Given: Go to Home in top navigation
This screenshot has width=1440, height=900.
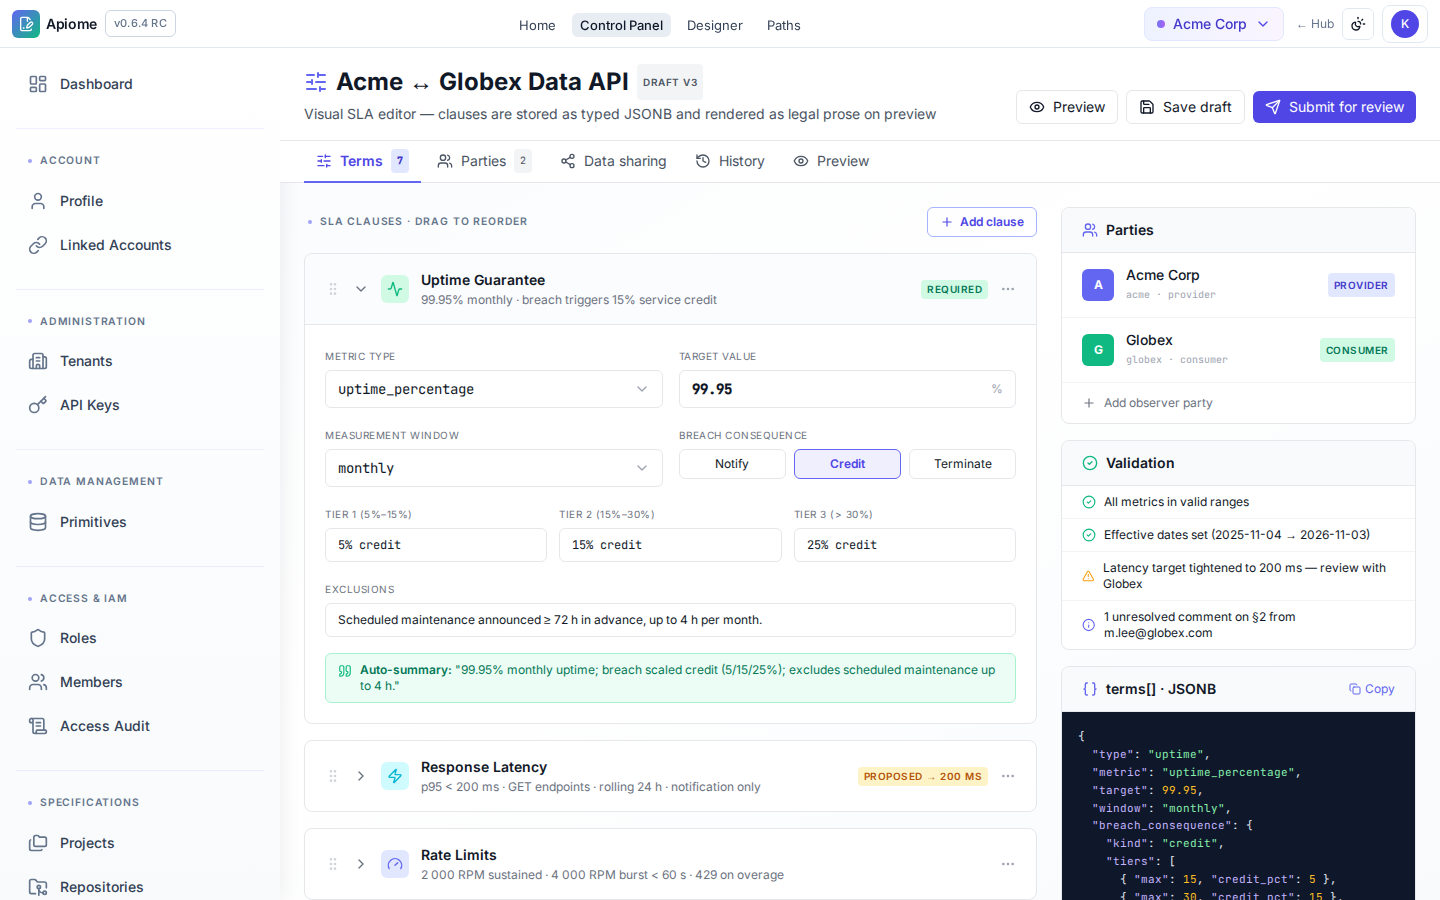Looking at the screenshot, I should pos(537,25).
